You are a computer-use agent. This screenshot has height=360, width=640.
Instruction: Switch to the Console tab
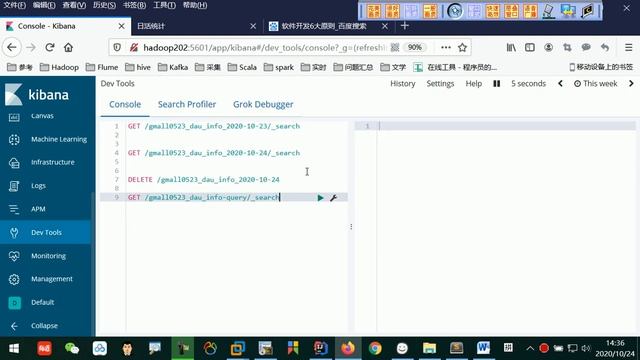coord(125,104)
